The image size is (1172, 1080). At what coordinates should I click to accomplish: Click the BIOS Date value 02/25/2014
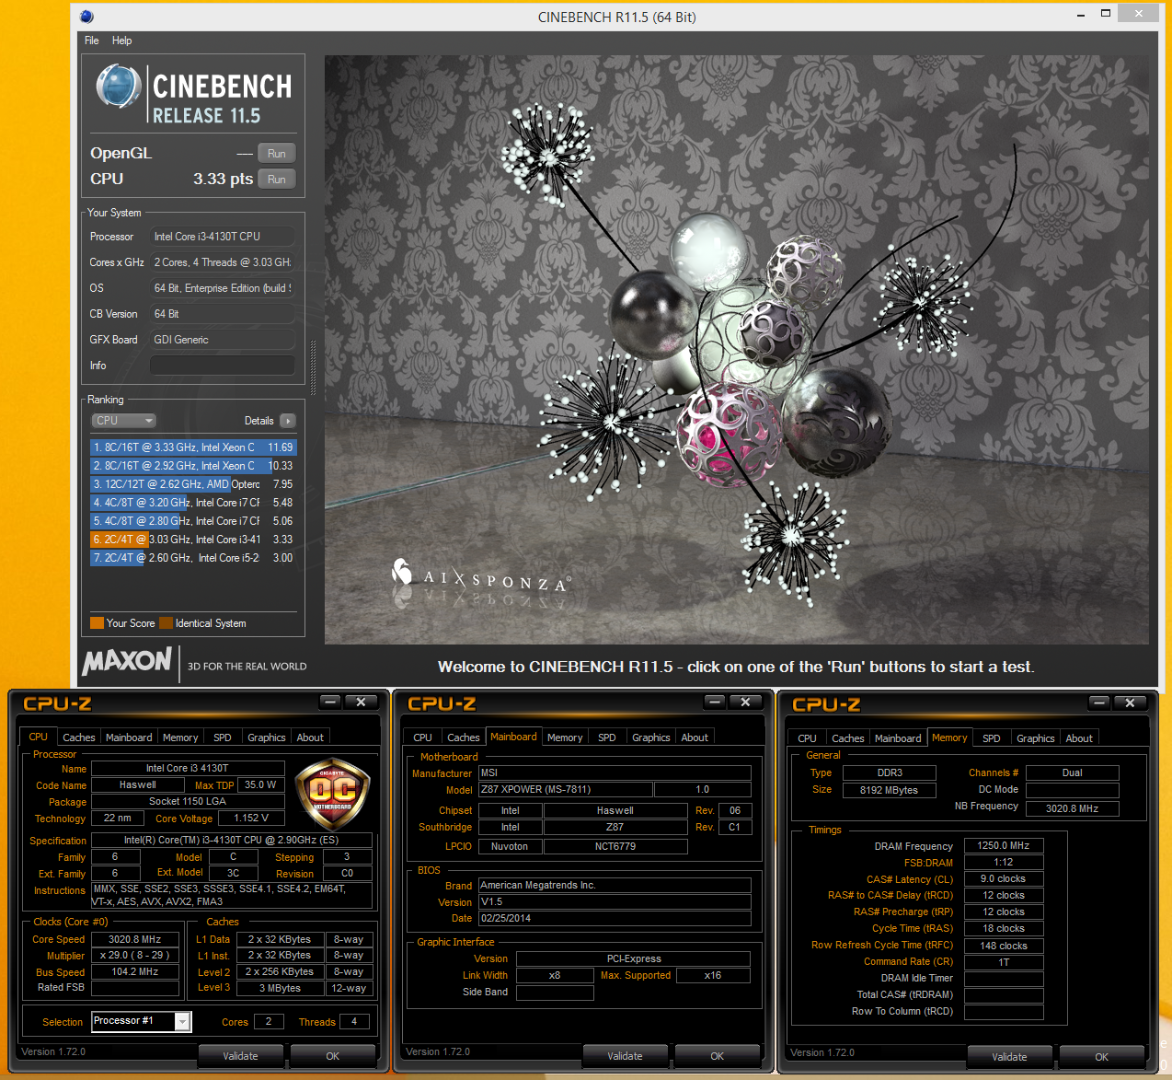(x=614, y=918)
